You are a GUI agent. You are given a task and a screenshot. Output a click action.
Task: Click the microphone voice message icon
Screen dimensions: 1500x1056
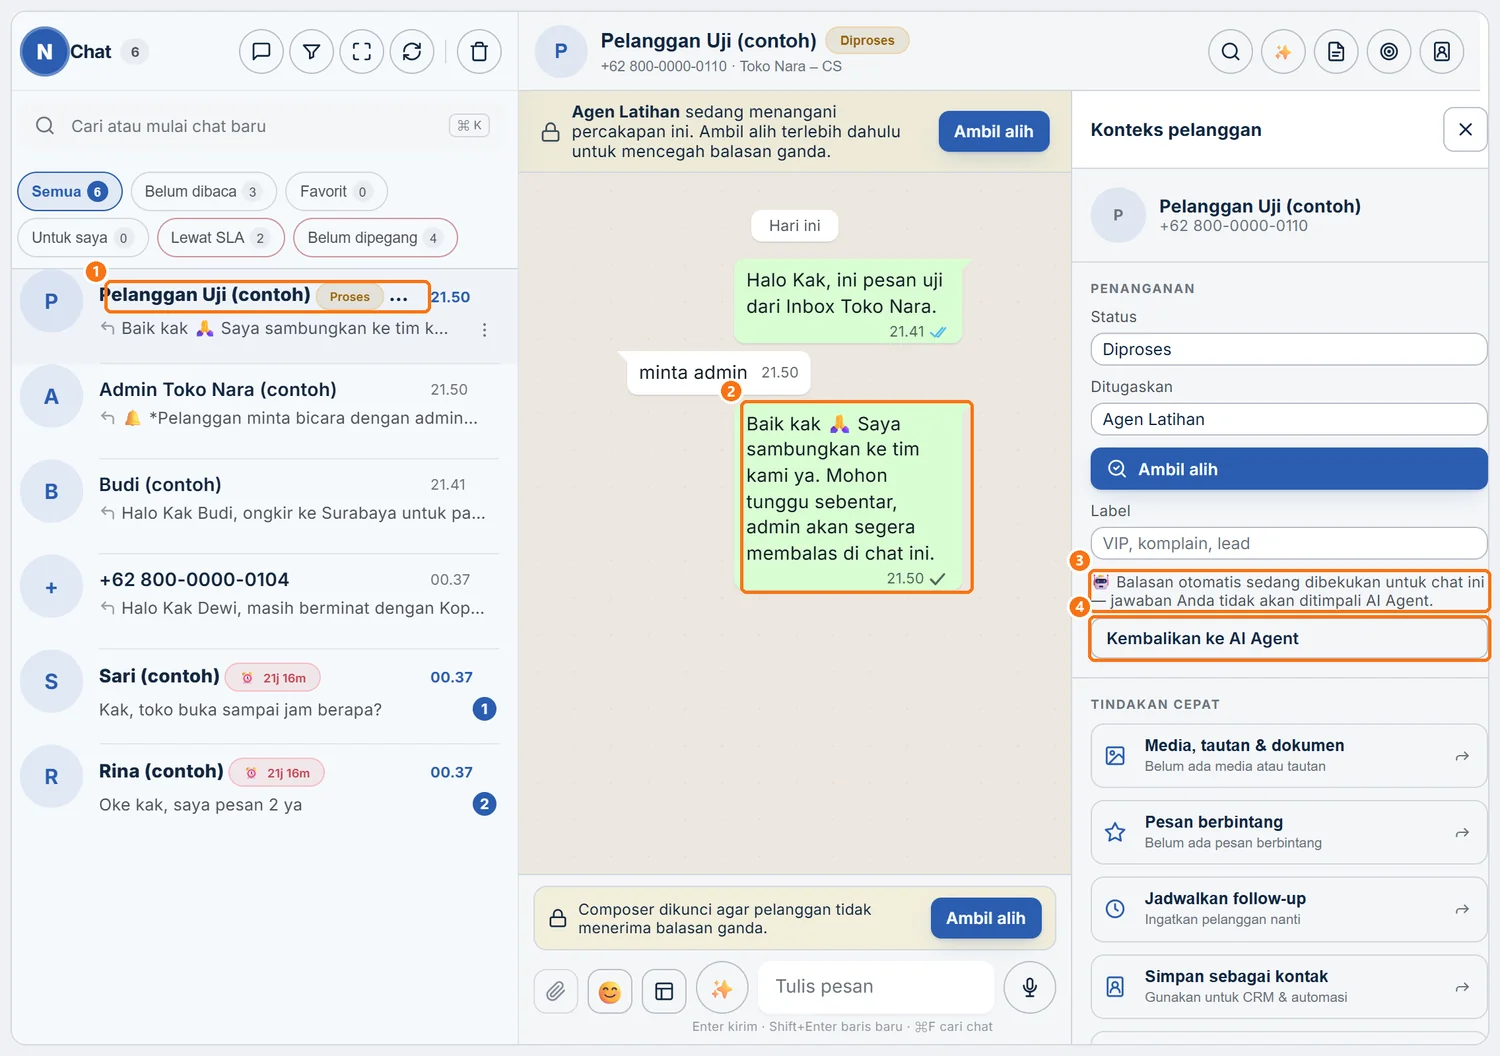(1030, 988)
